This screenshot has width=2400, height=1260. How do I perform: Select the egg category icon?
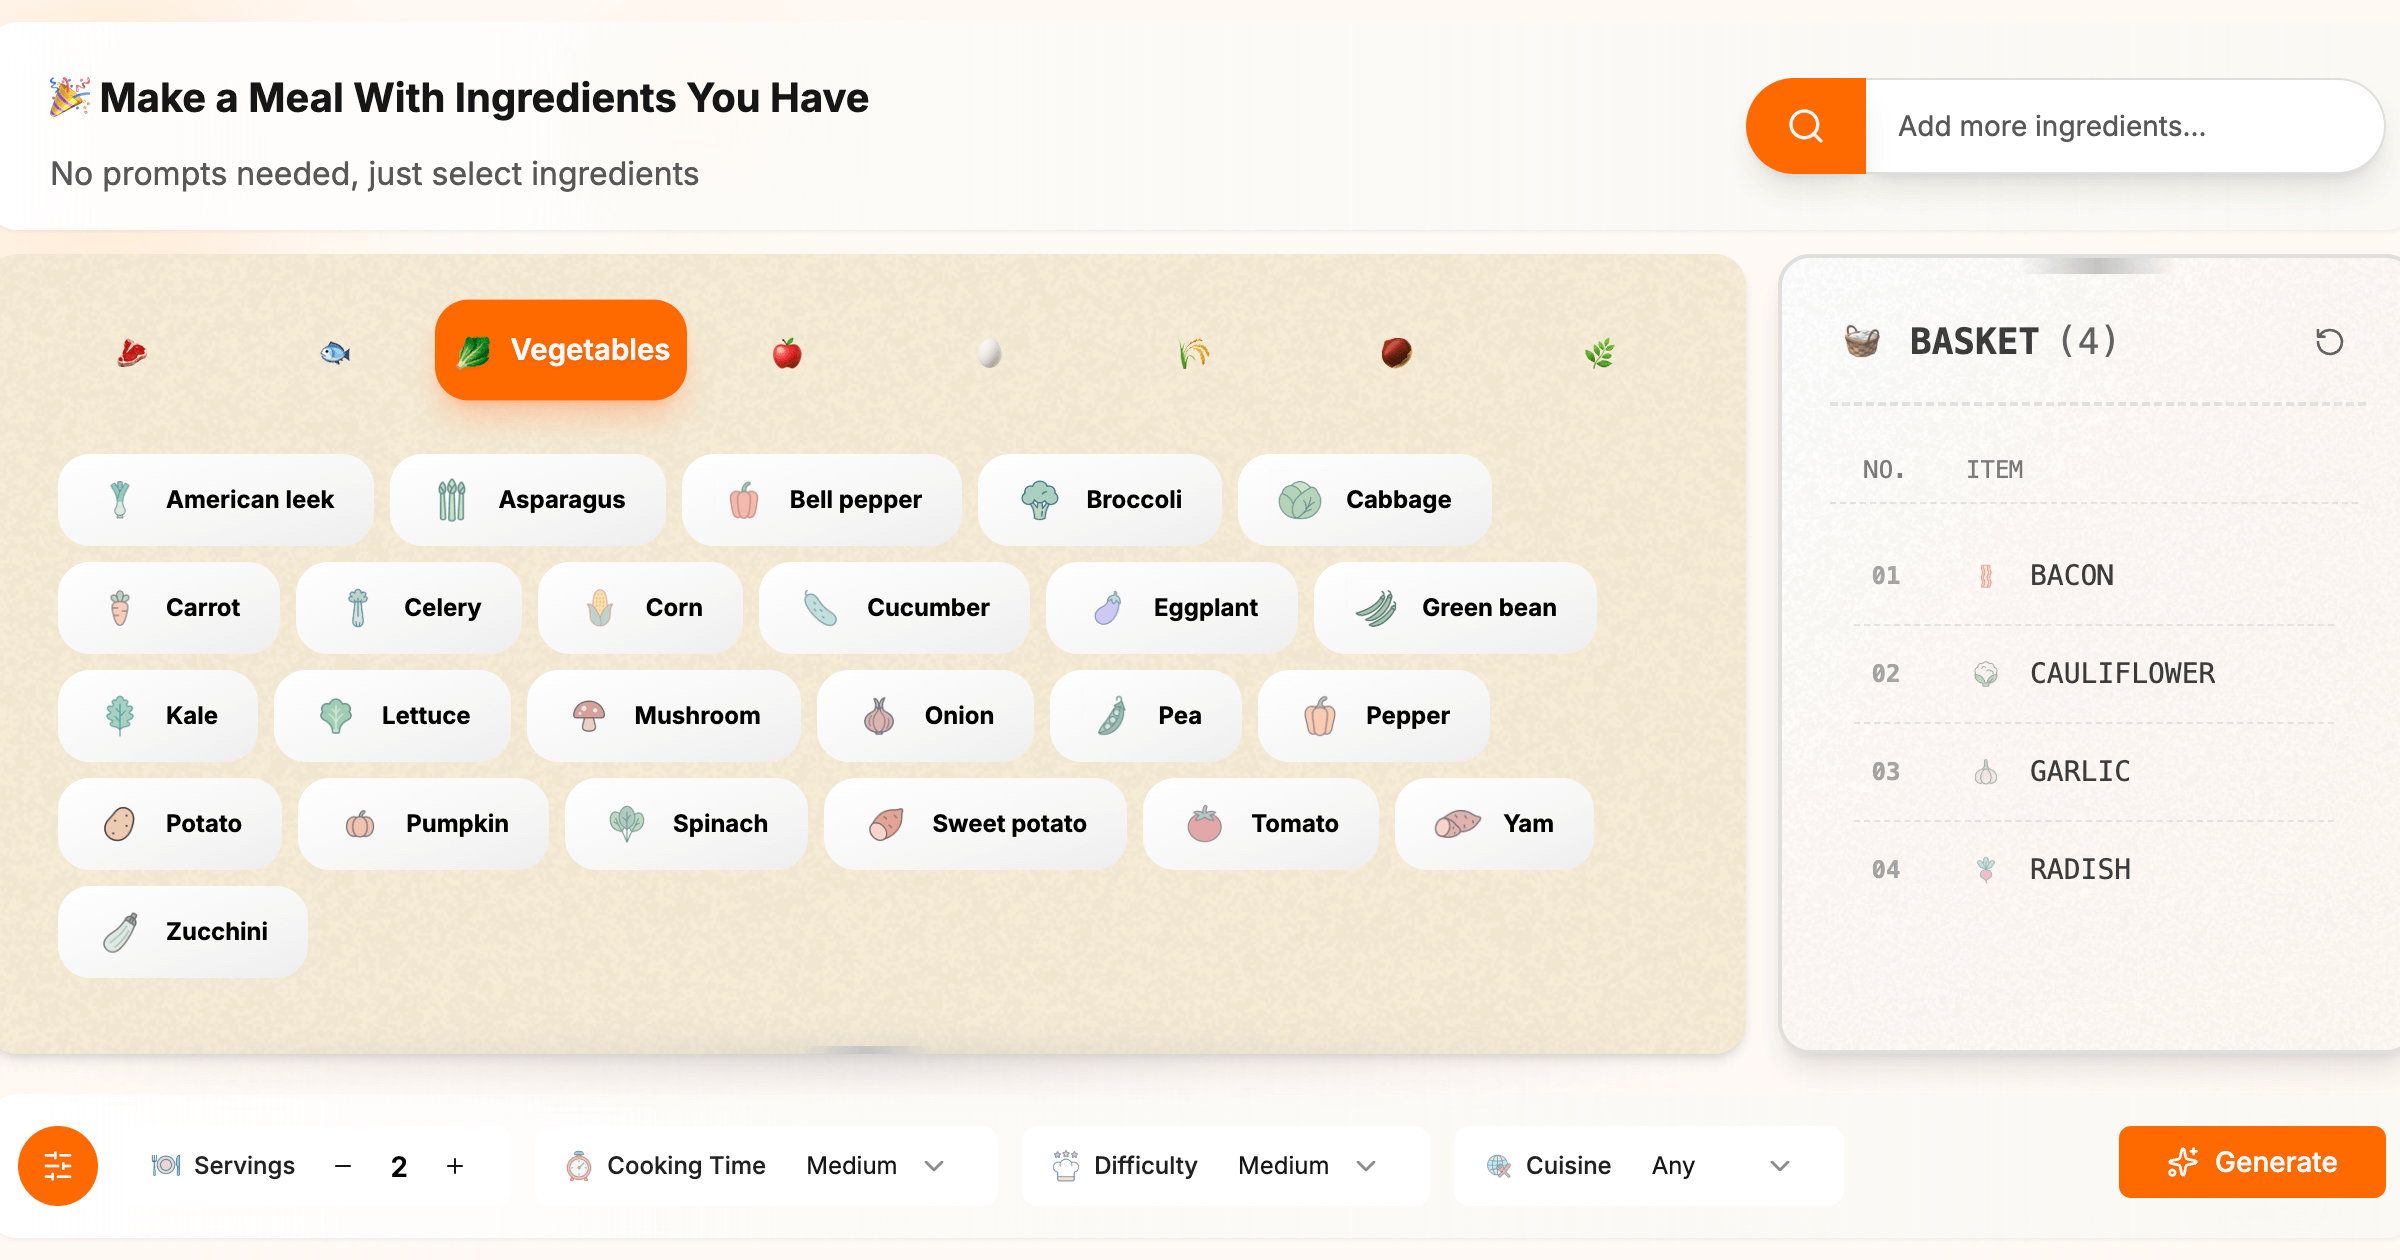tap(989, 352)
